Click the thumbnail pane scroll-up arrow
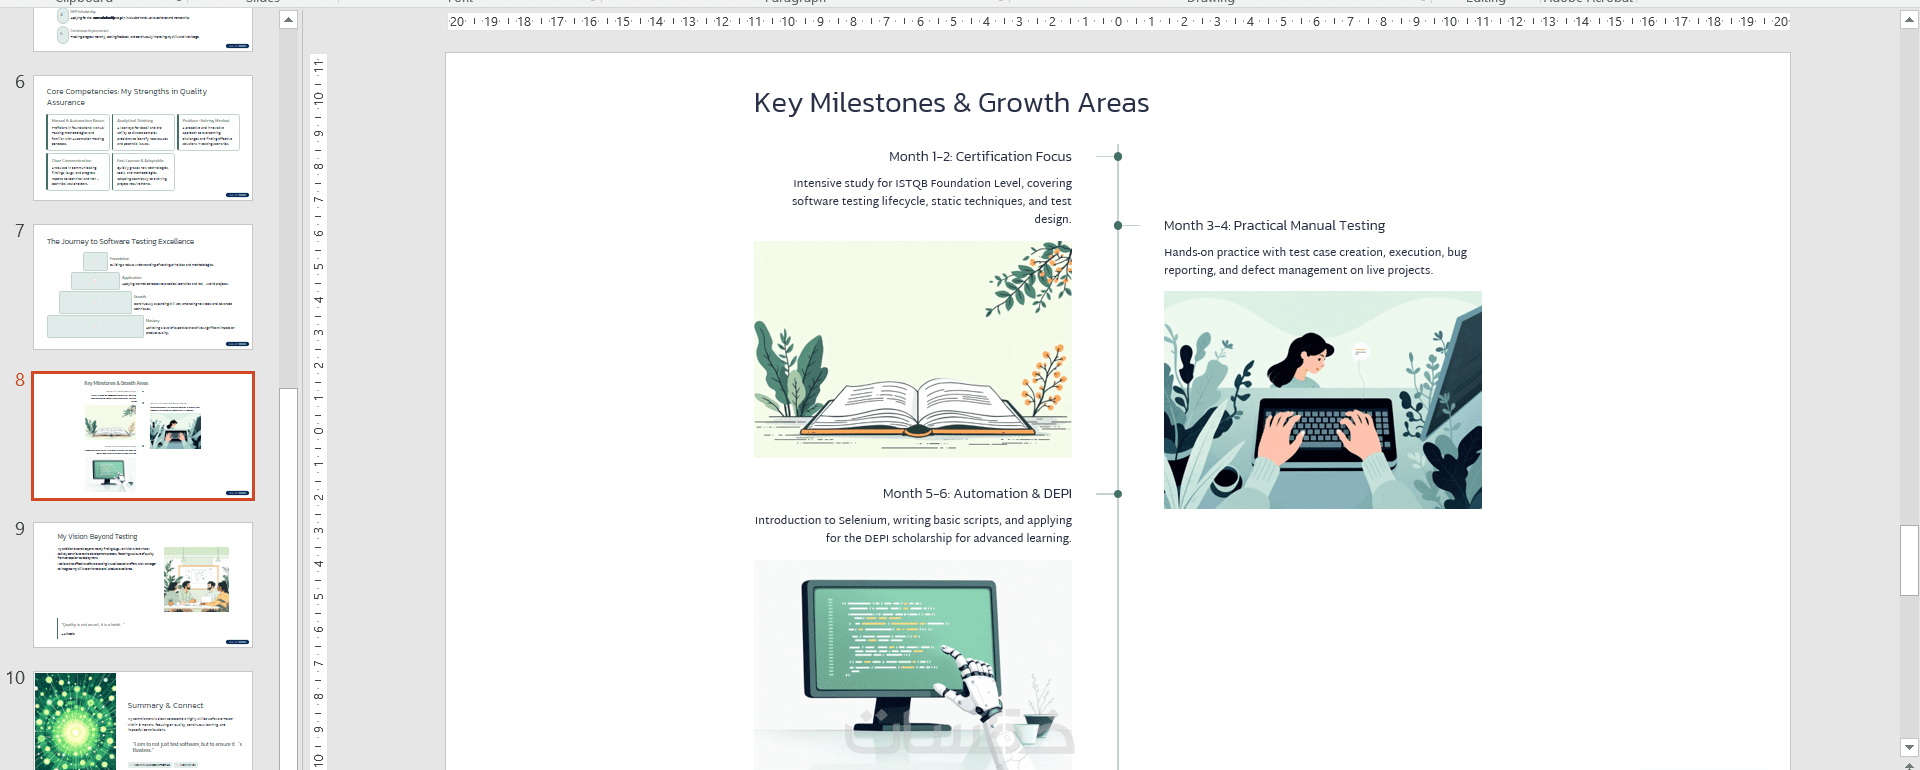Viewport: 1920px width, 770px height. [288, 20]
